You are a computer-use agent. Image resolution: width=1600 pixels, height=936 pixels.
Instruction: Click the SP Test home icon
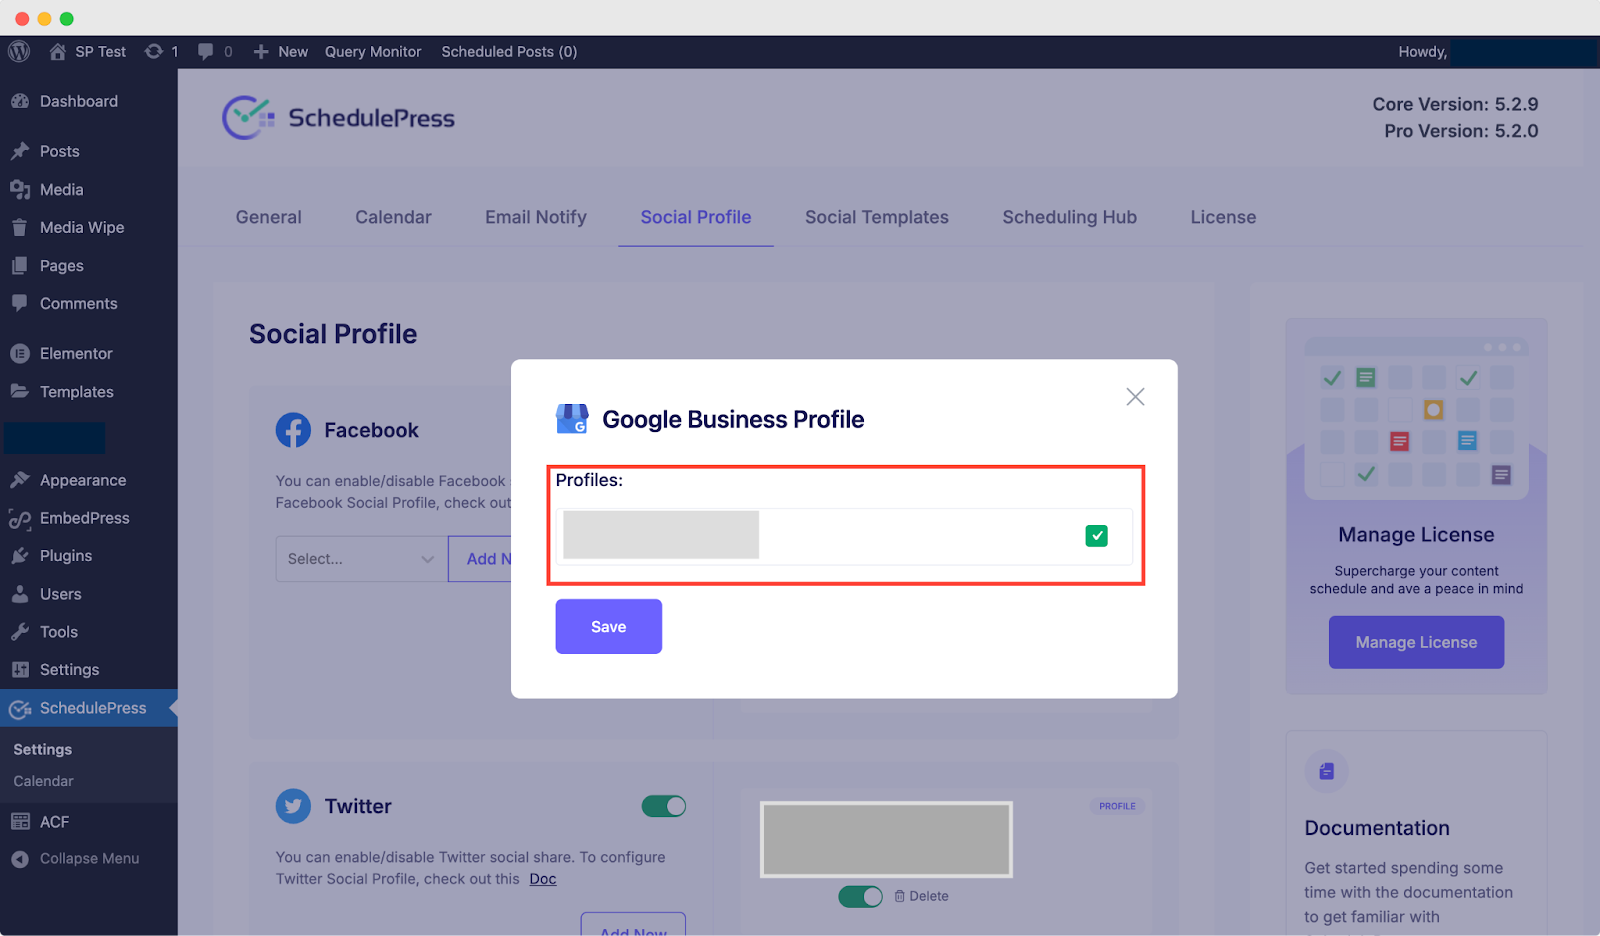tap(57, 51)
